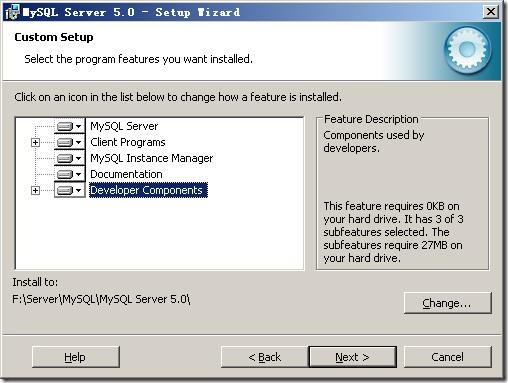The image size is (508, 383).
Task: Click the 'Components used by developers.' description
Action: coord(374,141)
